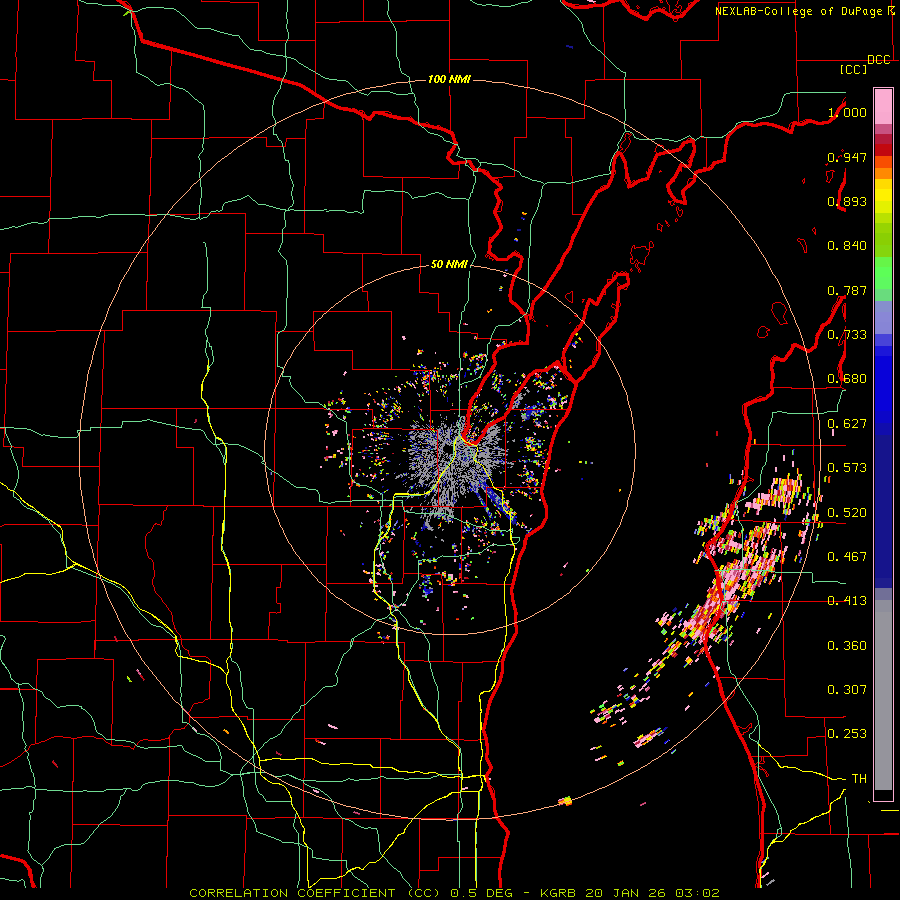Click the 0.467 scale value
This screenshot has height=900, width=900.
pos(847,557)
